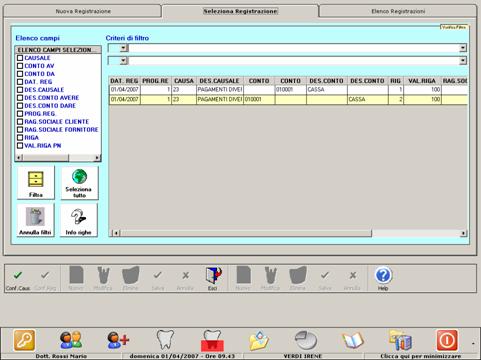Click the gray pie chart icon
Viewport: 481px width, 360px height.
point(306,341)
